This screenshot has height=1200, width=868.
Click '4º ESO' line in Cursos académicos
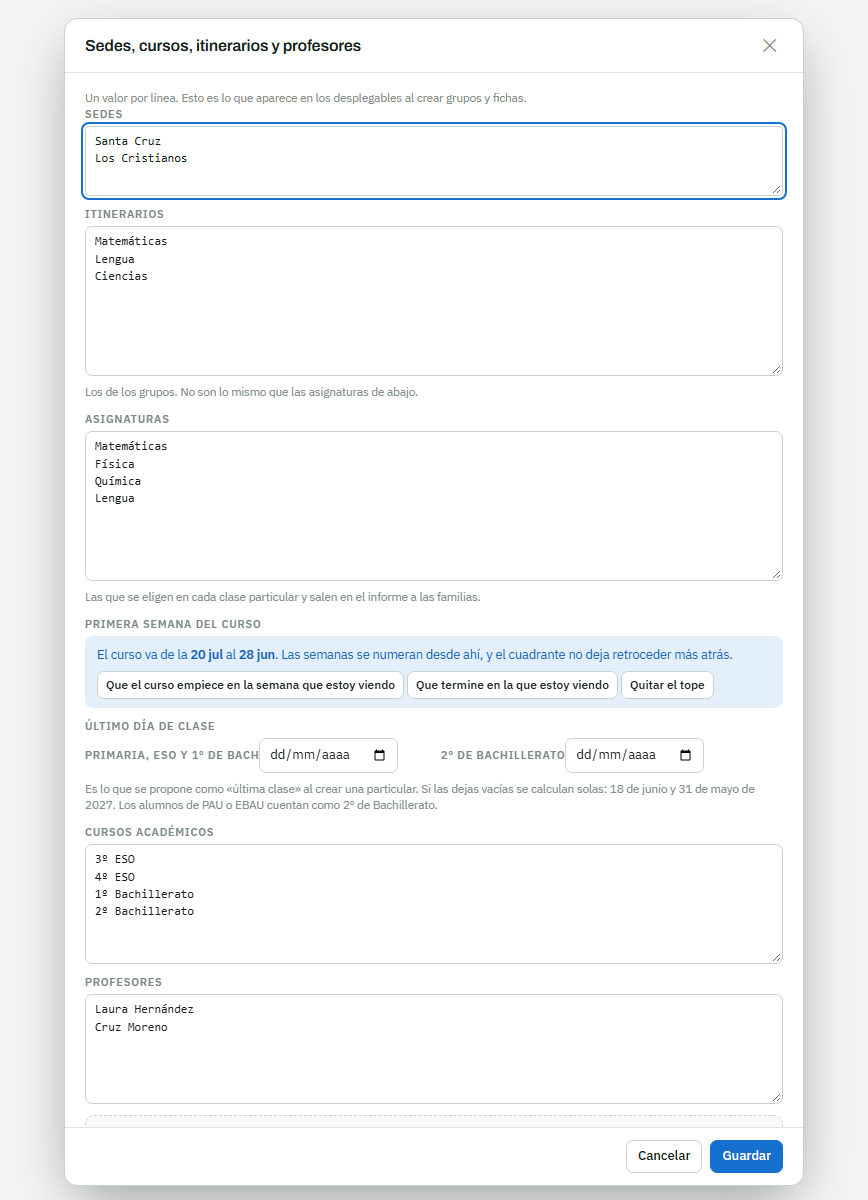tap(115, 877)
